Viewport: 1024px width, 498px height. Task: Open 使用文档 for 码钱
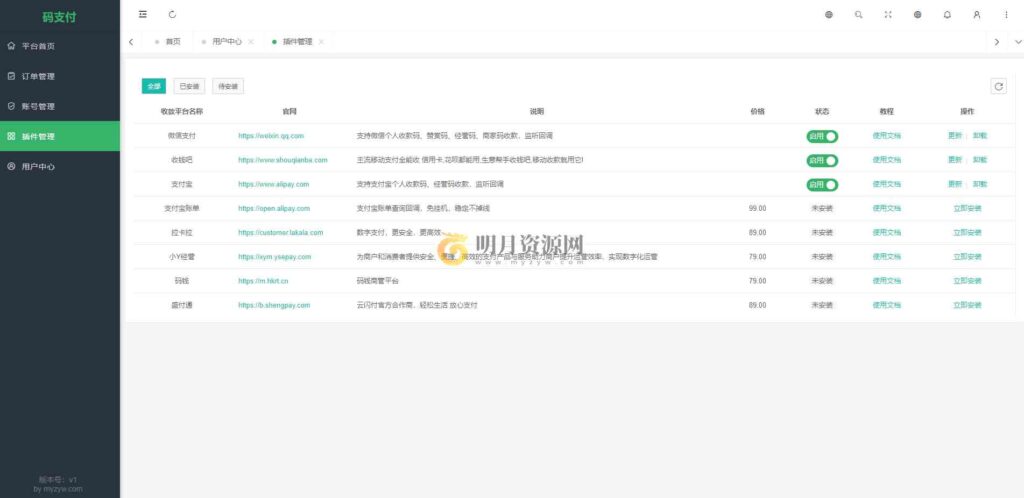(886, 281)
